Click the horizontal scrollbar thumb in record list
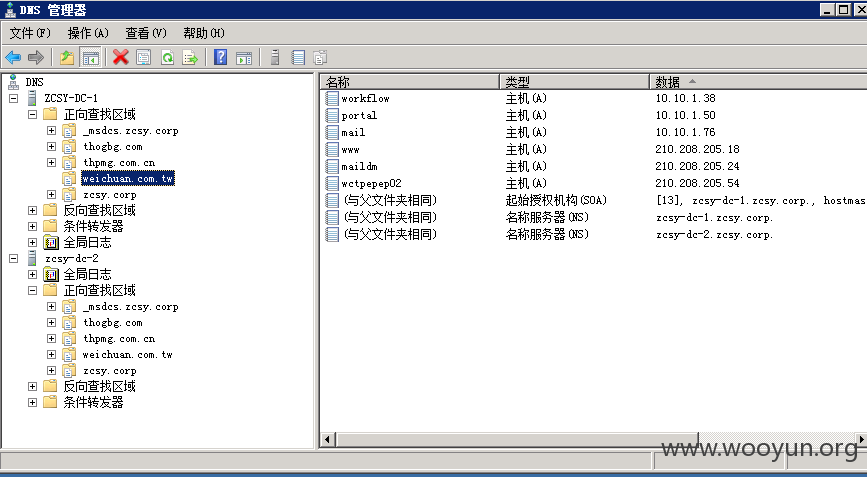867x477 pixels. click(x=518, y=439)
